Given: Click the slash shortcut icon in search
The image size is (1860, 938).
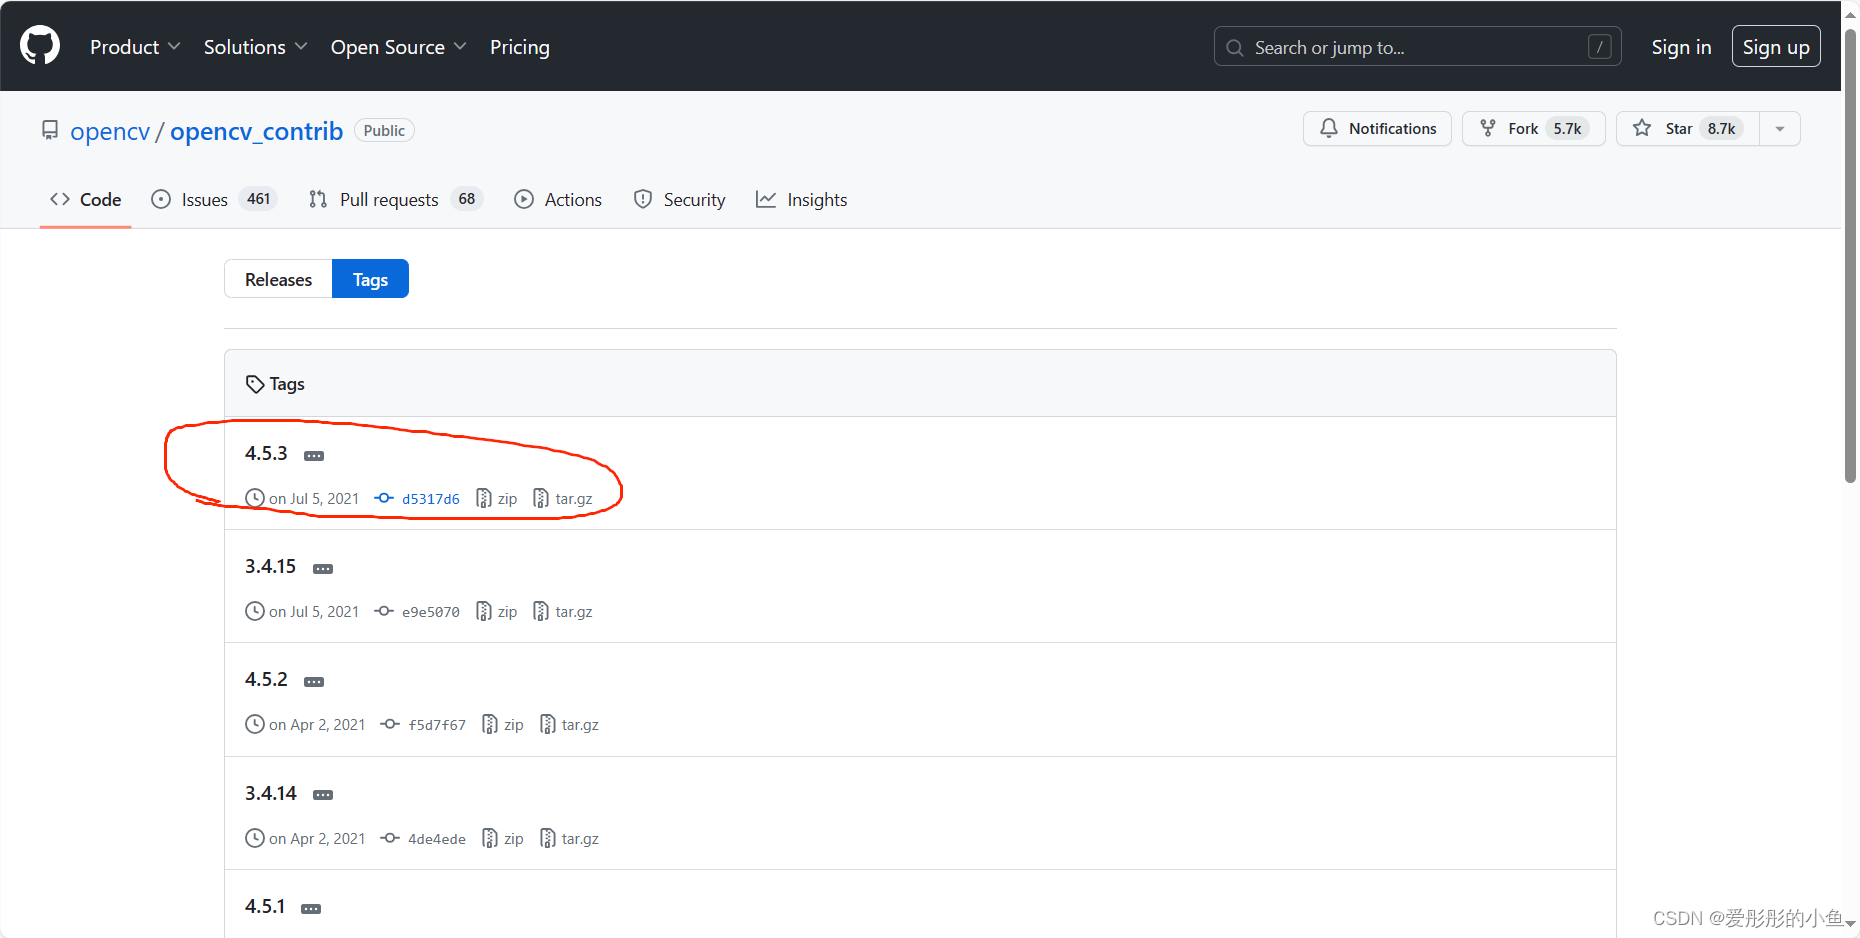Looking at the screenshot, I should [x=1599, y=47].
